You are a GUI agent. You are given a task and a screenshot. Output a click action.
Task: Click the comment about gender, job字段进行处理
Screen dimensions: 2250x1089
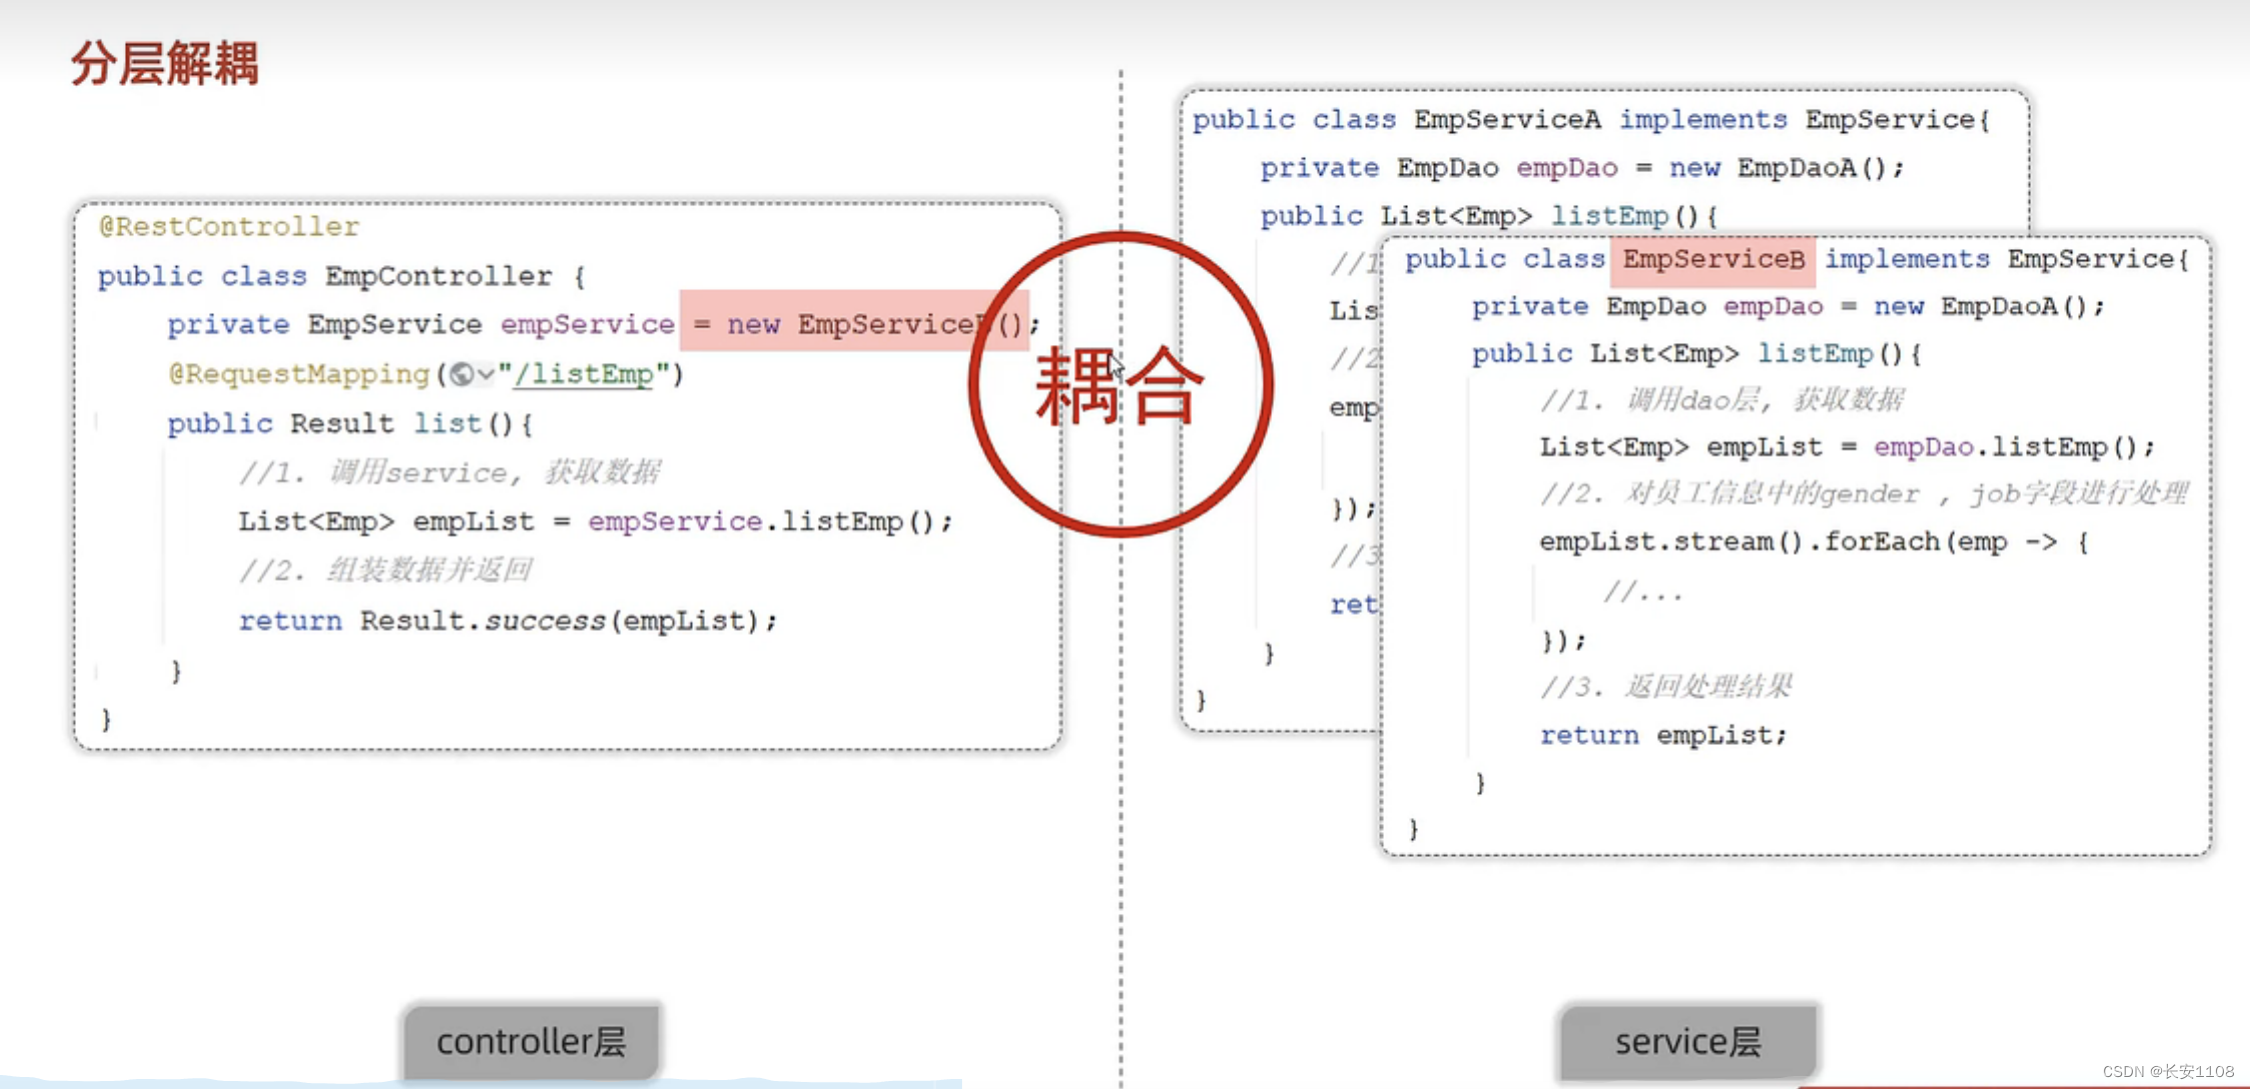point(1864,494)
